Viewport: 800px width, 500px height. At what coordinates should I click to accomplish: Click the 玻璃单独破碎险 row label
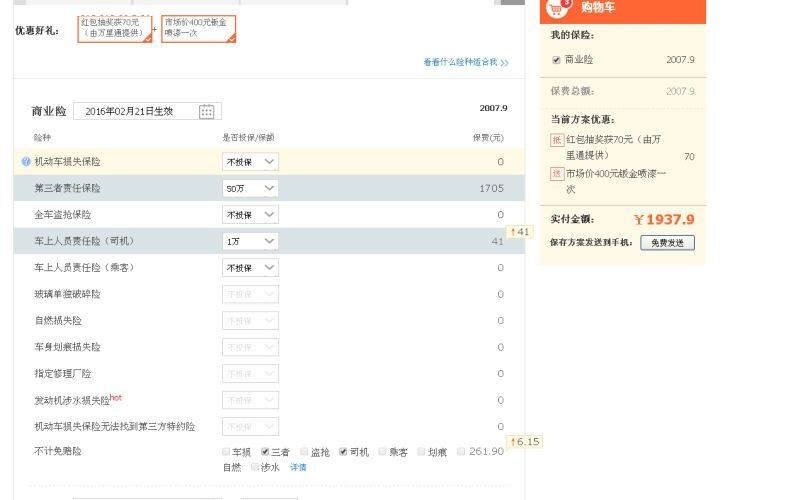pos(67,294)
